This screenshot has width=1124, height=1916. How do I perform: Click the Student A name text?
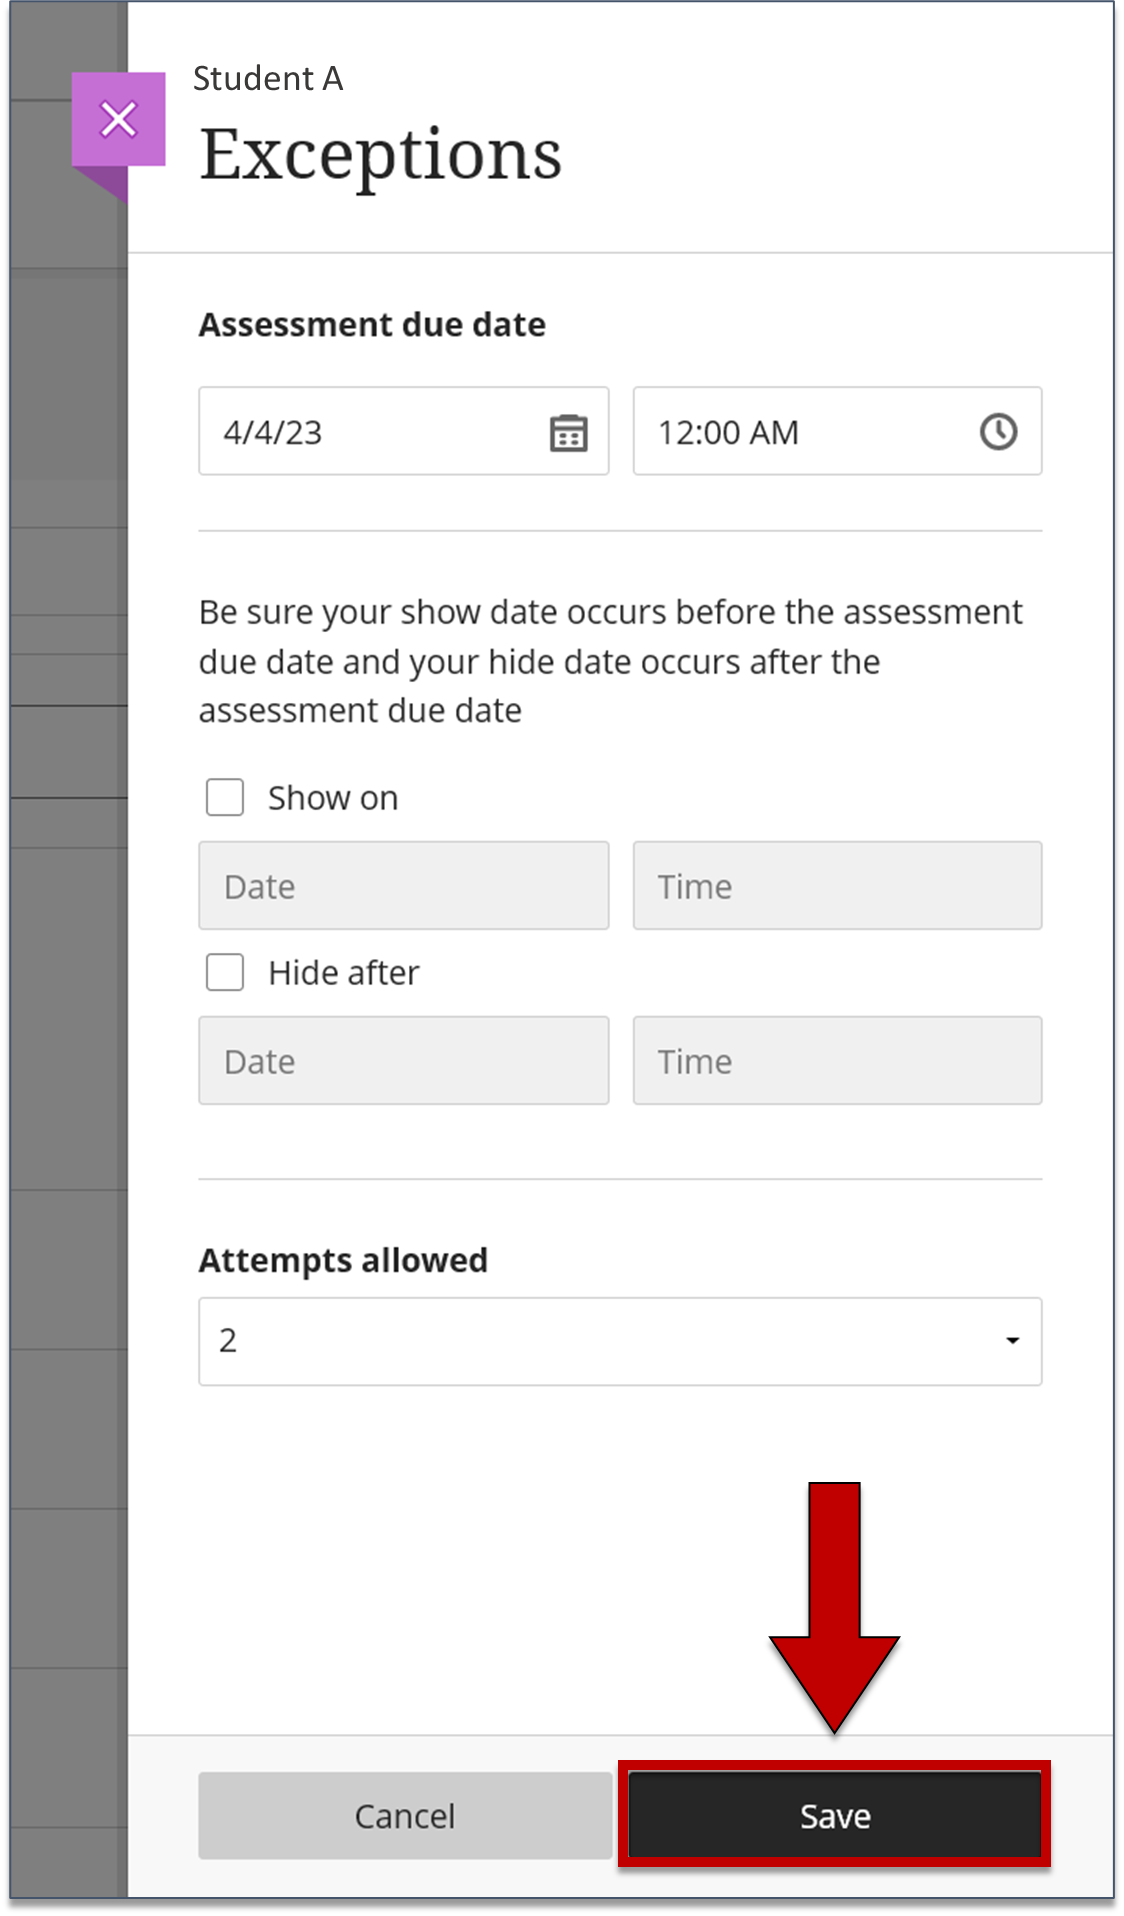268,79
